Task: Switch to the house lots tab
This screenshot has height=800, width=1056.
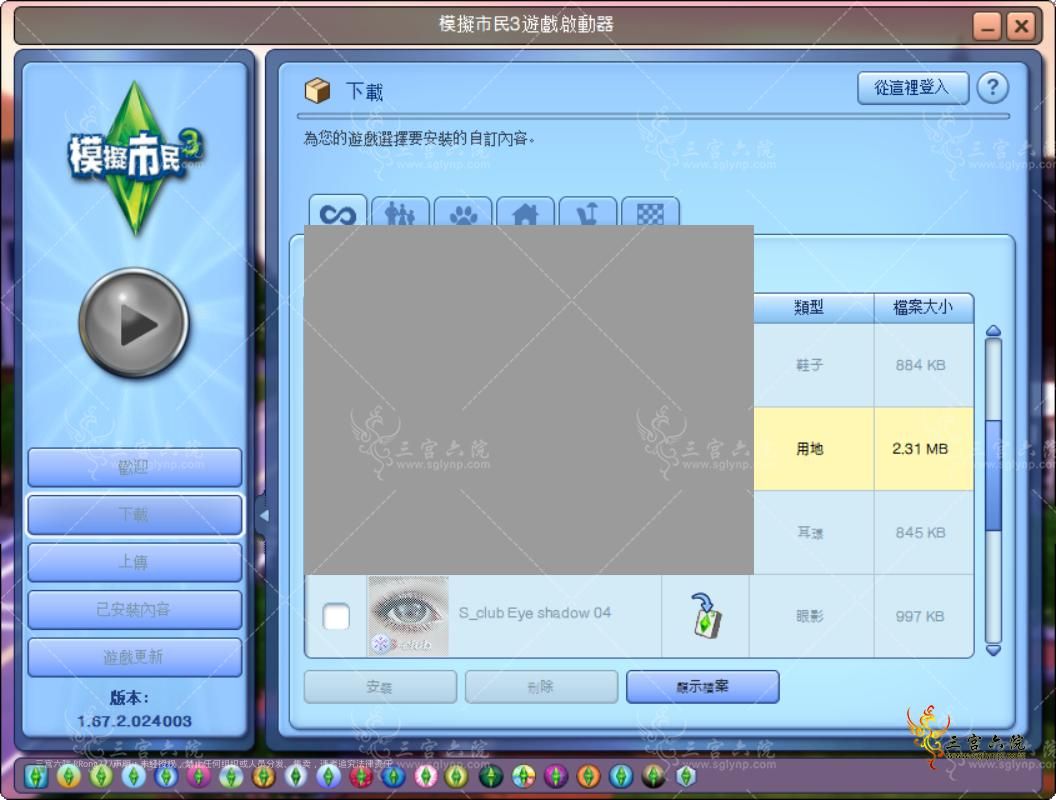Action: click(525, 212)
